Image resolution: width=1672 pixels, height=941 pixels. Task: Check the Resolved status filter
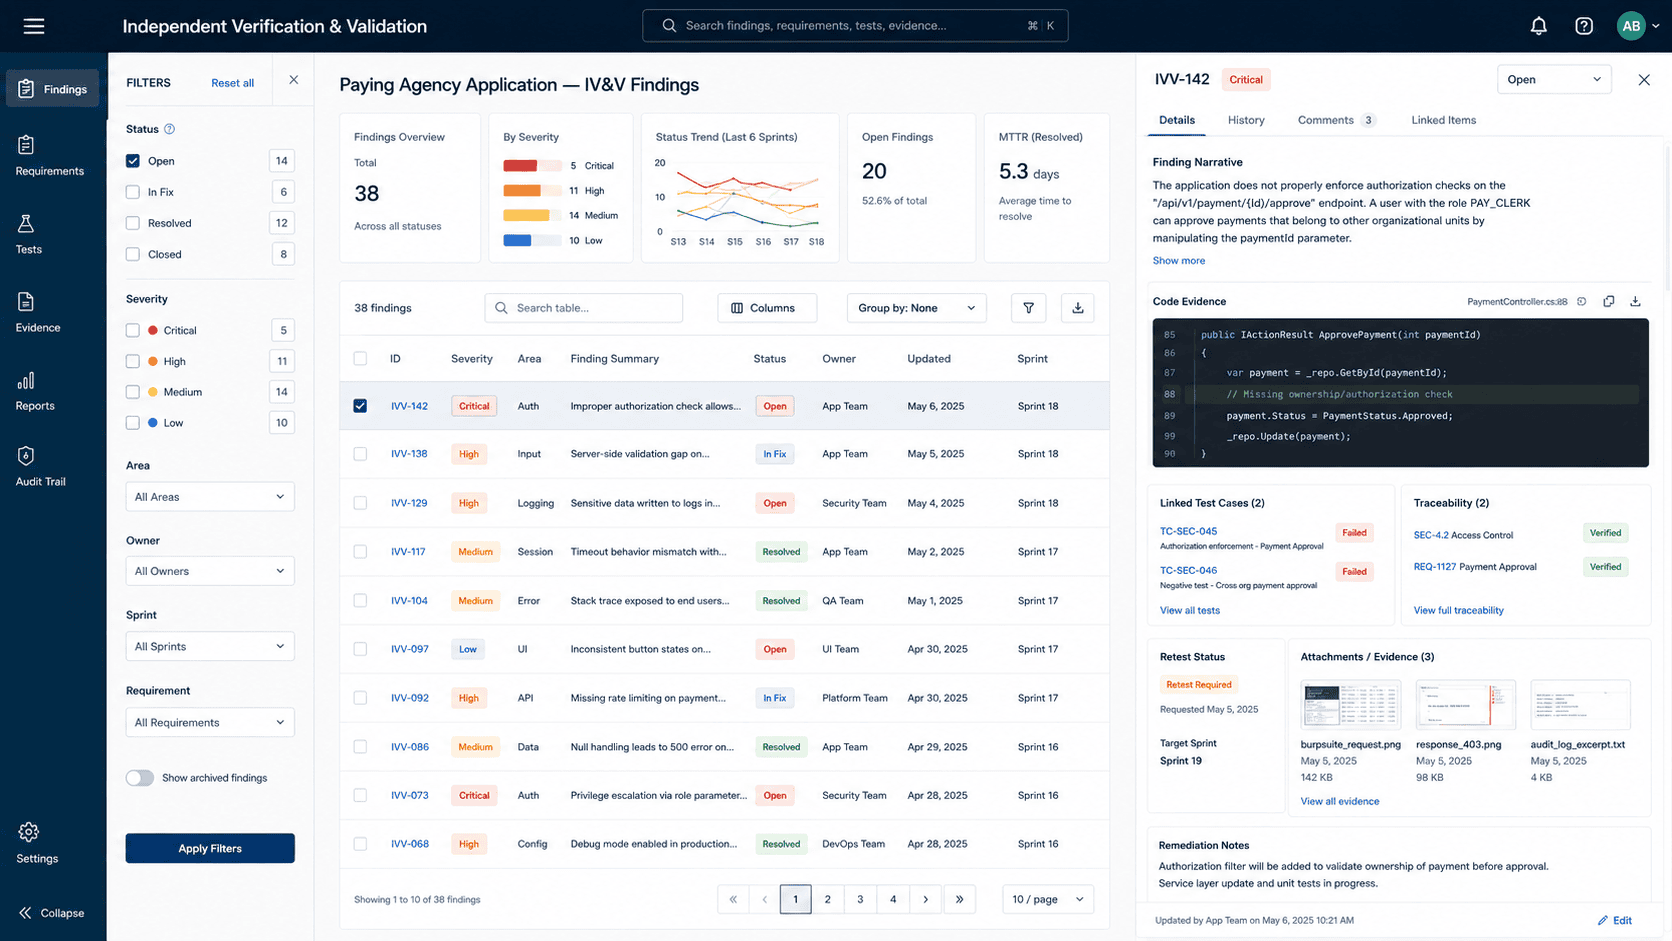click(133, 223)
